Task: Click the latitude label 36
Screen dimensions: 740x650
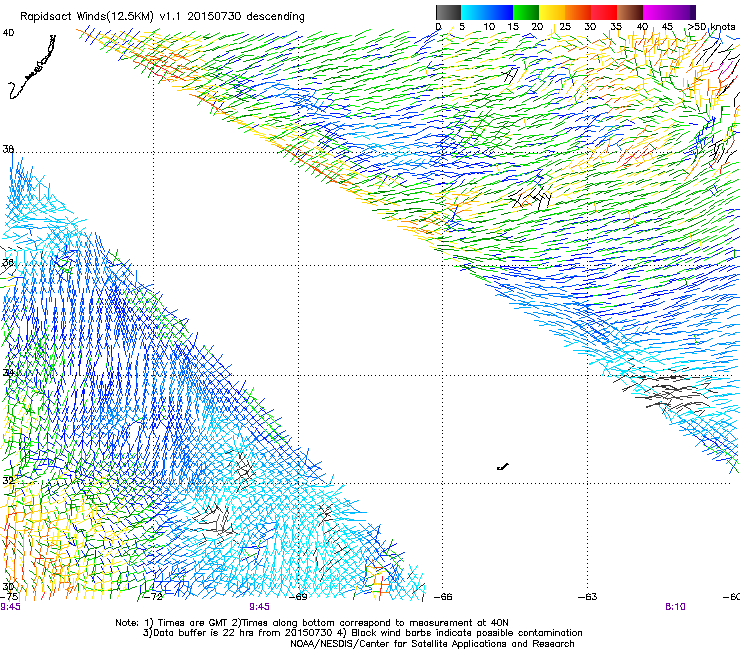Action: 8,262
